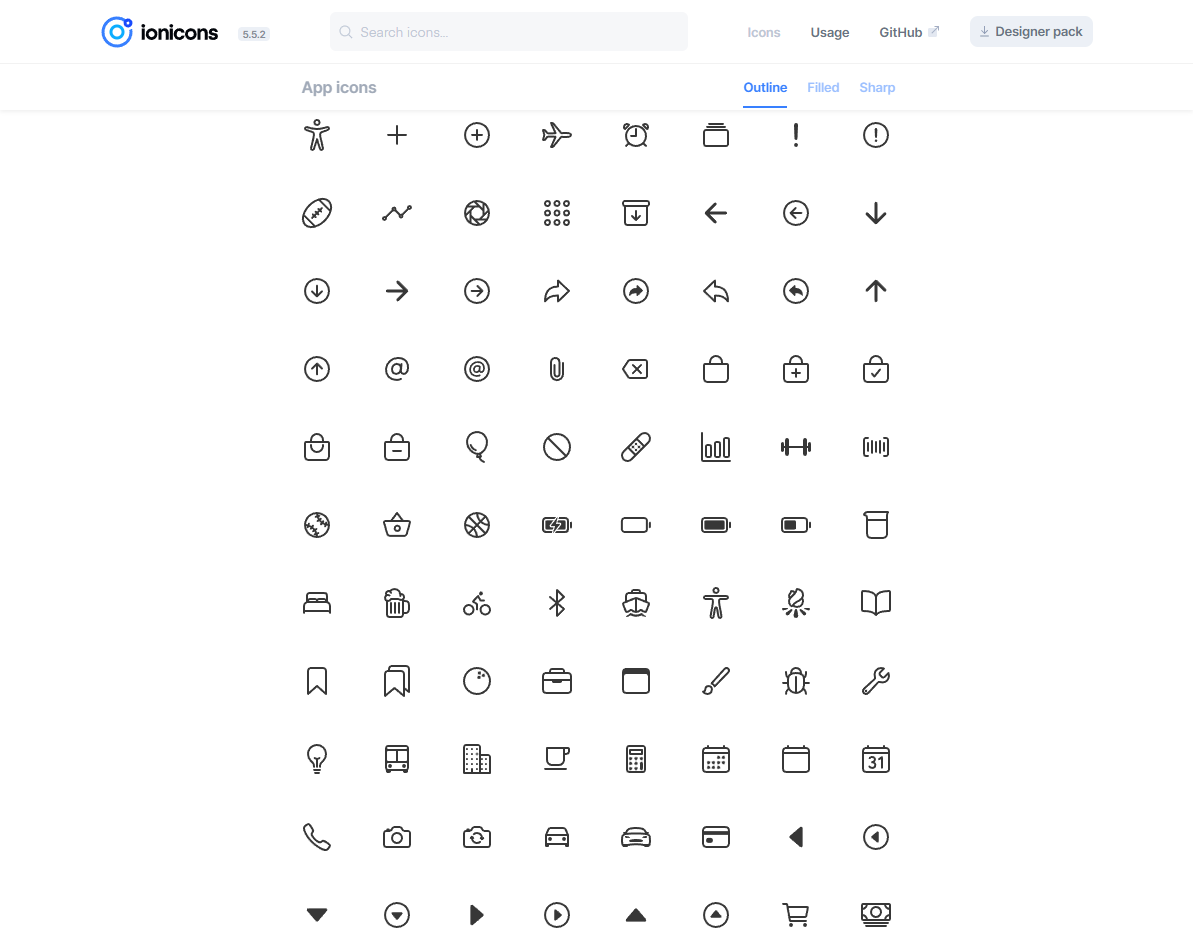Click the aperture icon

[x=476, y=213]
